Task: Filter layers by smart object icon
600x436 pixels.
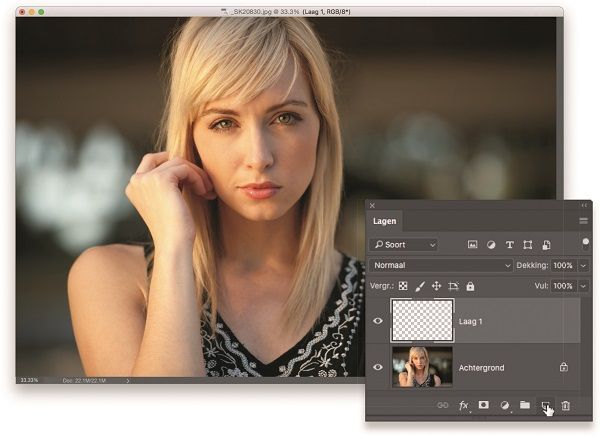Action: pos(546,245)
